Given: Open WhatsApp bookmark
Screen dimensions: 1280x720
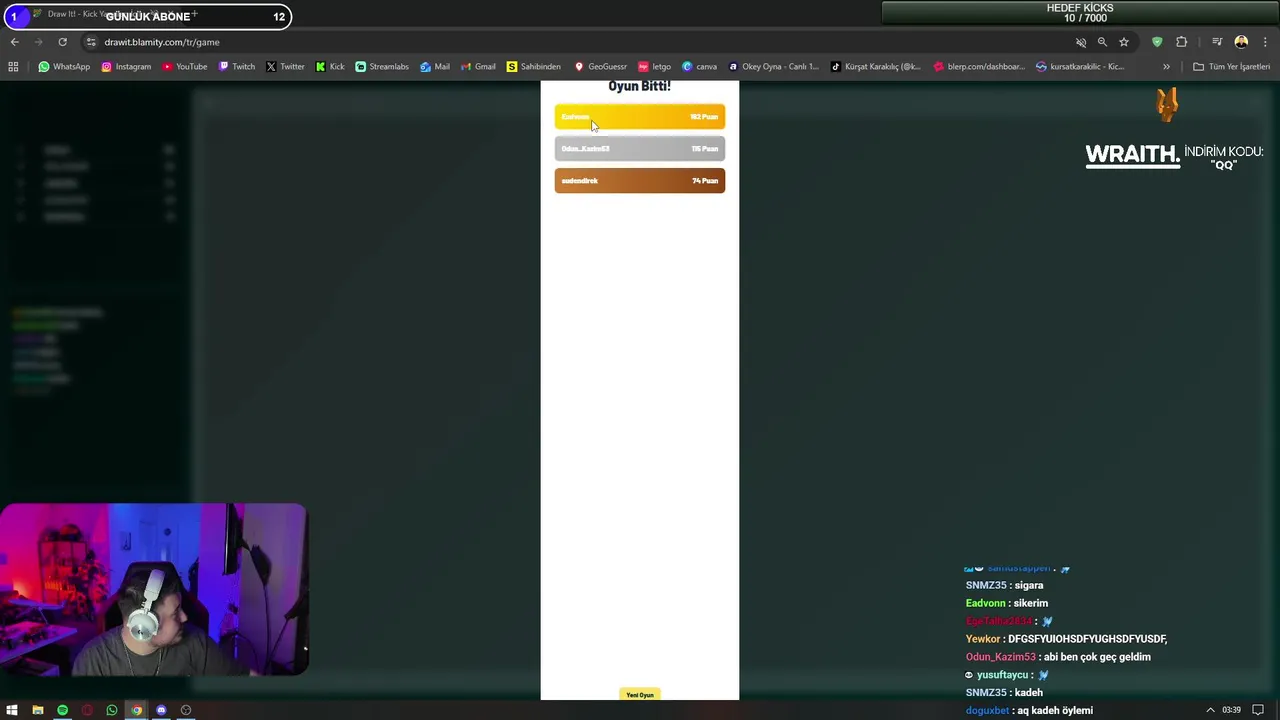Looking at the screenshot, I should [x=64, y=67].
